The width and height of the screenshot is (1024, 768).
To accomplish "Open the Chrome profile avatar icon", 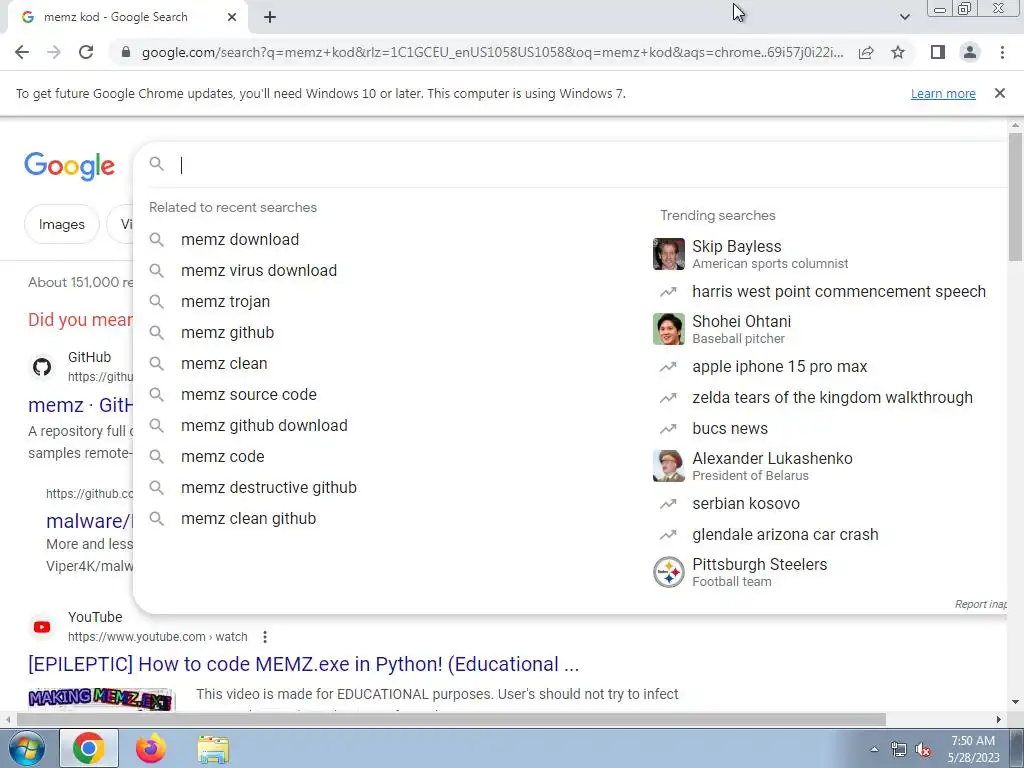I will click(970, 52).
